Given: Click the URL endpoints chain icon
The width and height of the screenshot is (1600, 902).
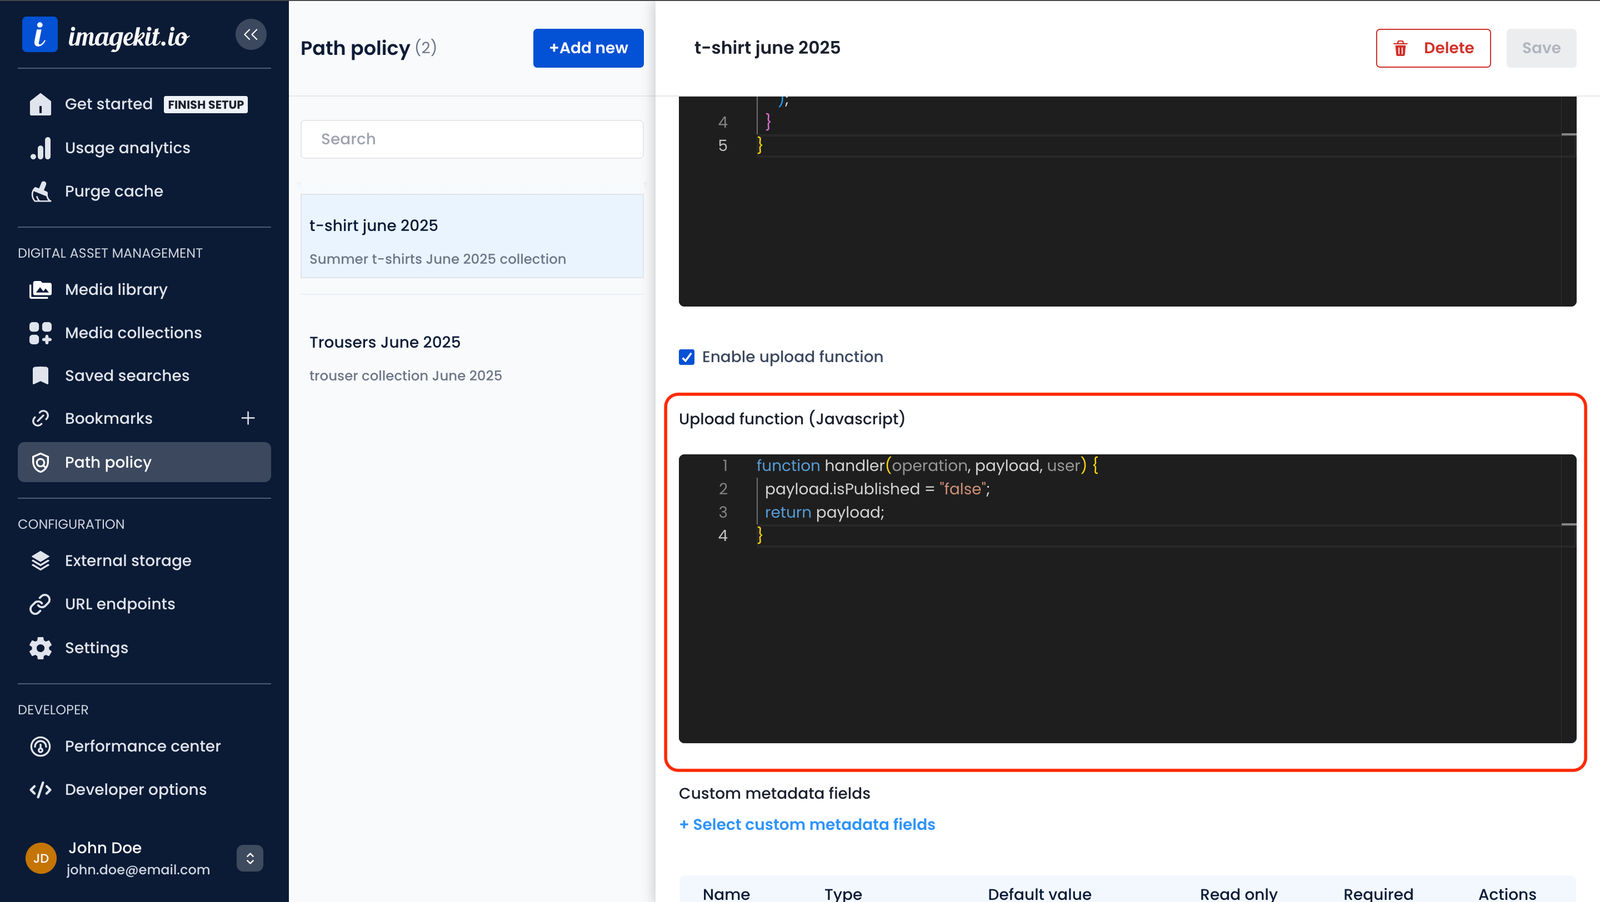Looking at the screenshot, I should pos(40,604).
